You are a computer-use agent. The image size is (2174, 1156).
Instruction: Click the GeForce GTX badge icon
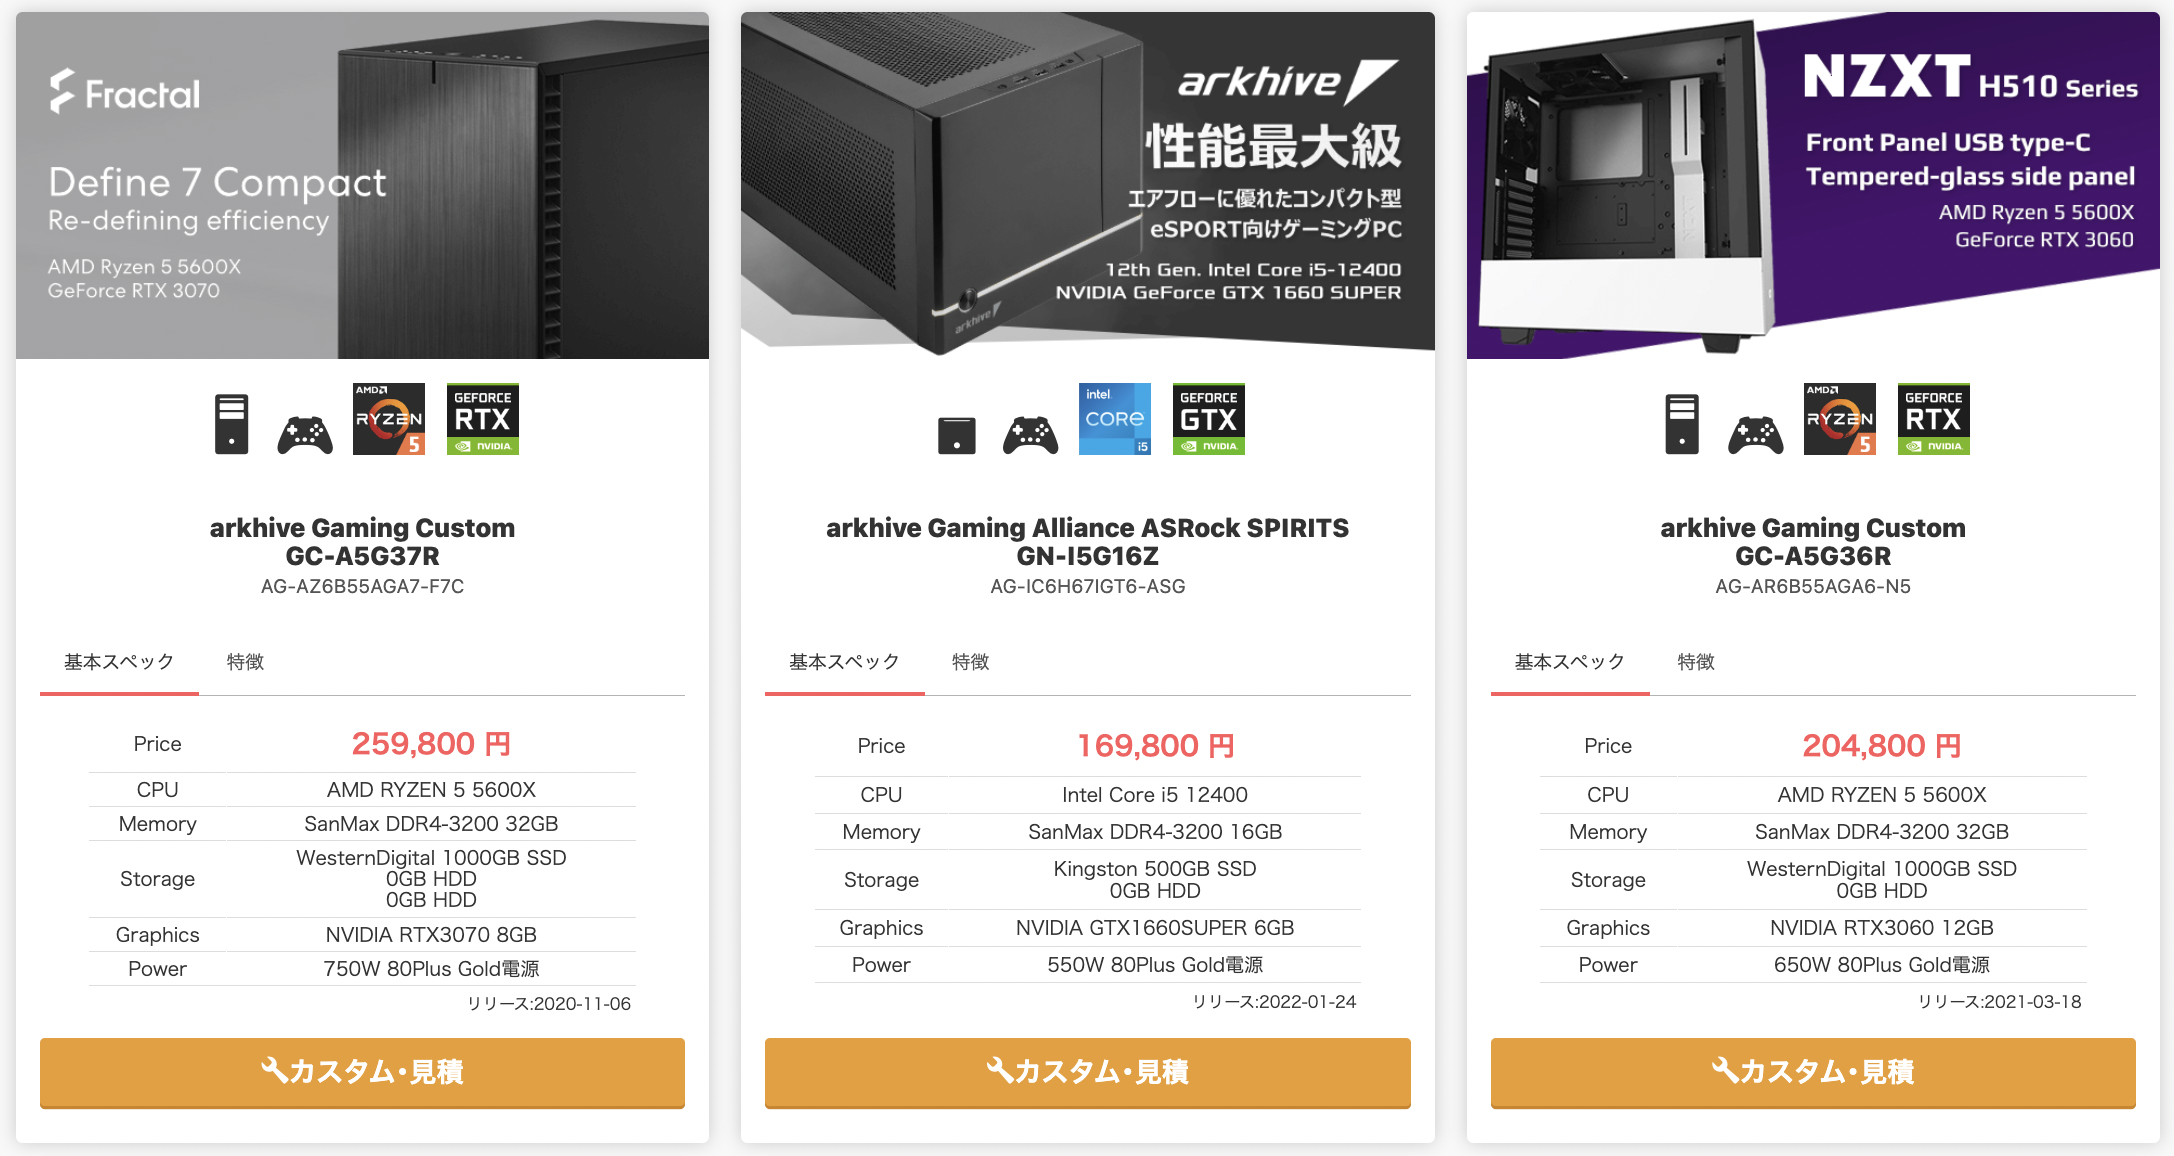[x=1209, y=419]
